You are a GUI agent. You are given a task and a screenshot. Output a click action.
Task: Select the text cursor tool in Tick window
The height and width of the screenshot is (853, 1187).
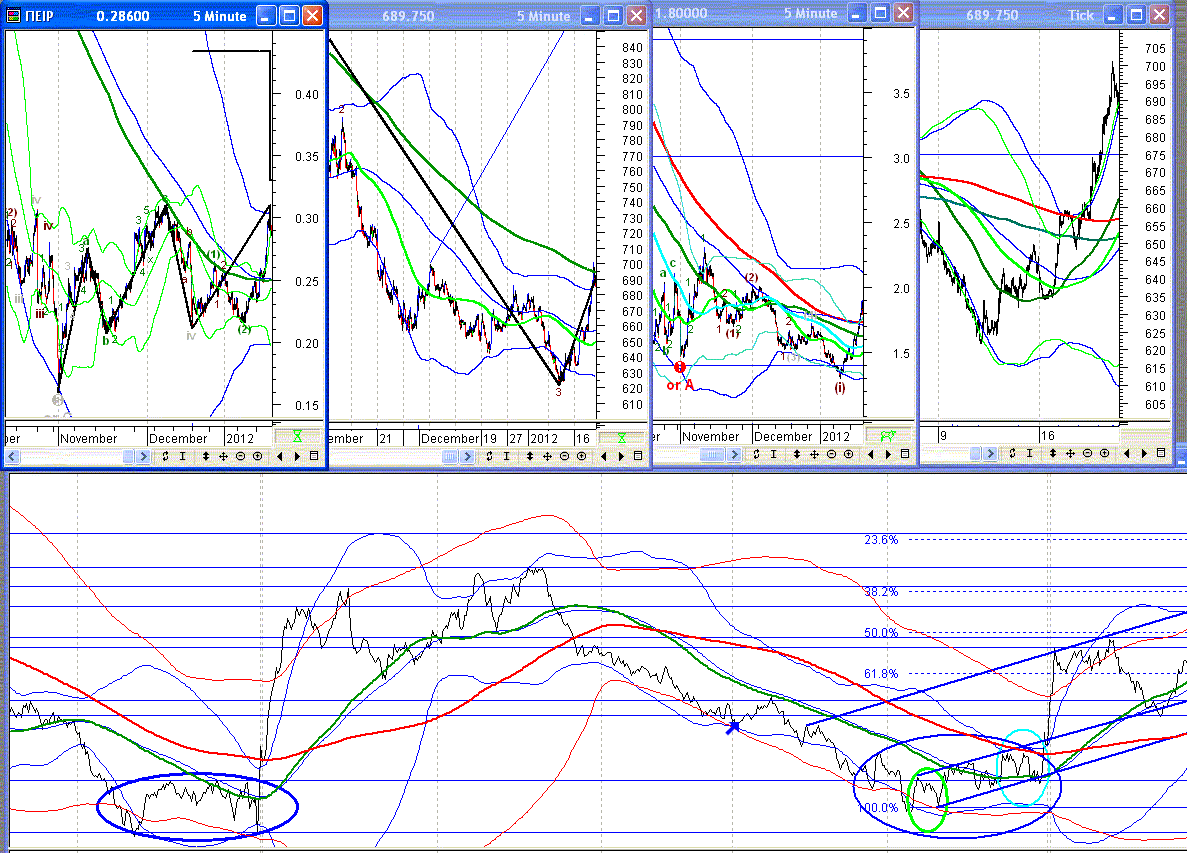(1029, 453)
